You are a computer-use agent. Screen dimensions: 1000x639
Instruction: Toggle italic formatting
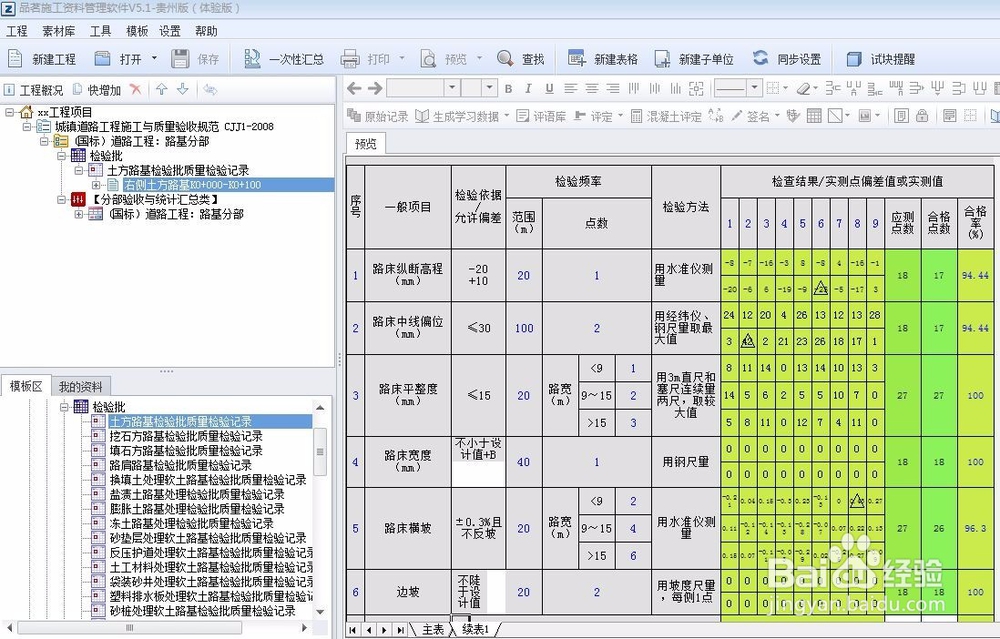click(x=528, y=89)
